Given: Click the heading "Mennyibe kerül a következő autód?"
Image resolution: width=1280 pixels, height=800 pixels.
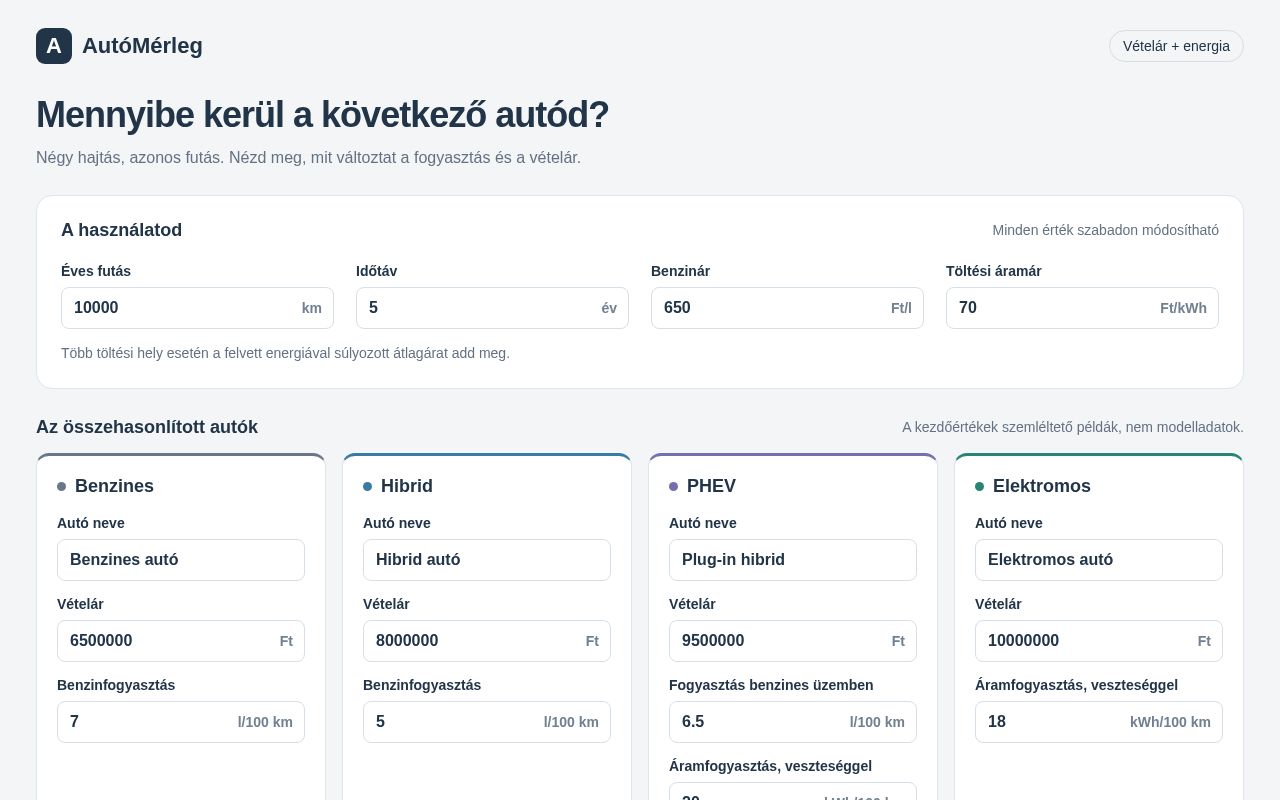Looking at the screenshot, I should point(322,115).
